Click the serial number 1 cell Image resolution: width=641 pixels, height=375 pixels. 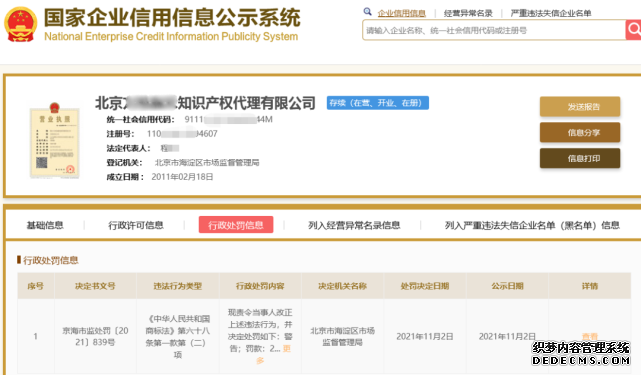pyautogui.click(x=36, y=336)
